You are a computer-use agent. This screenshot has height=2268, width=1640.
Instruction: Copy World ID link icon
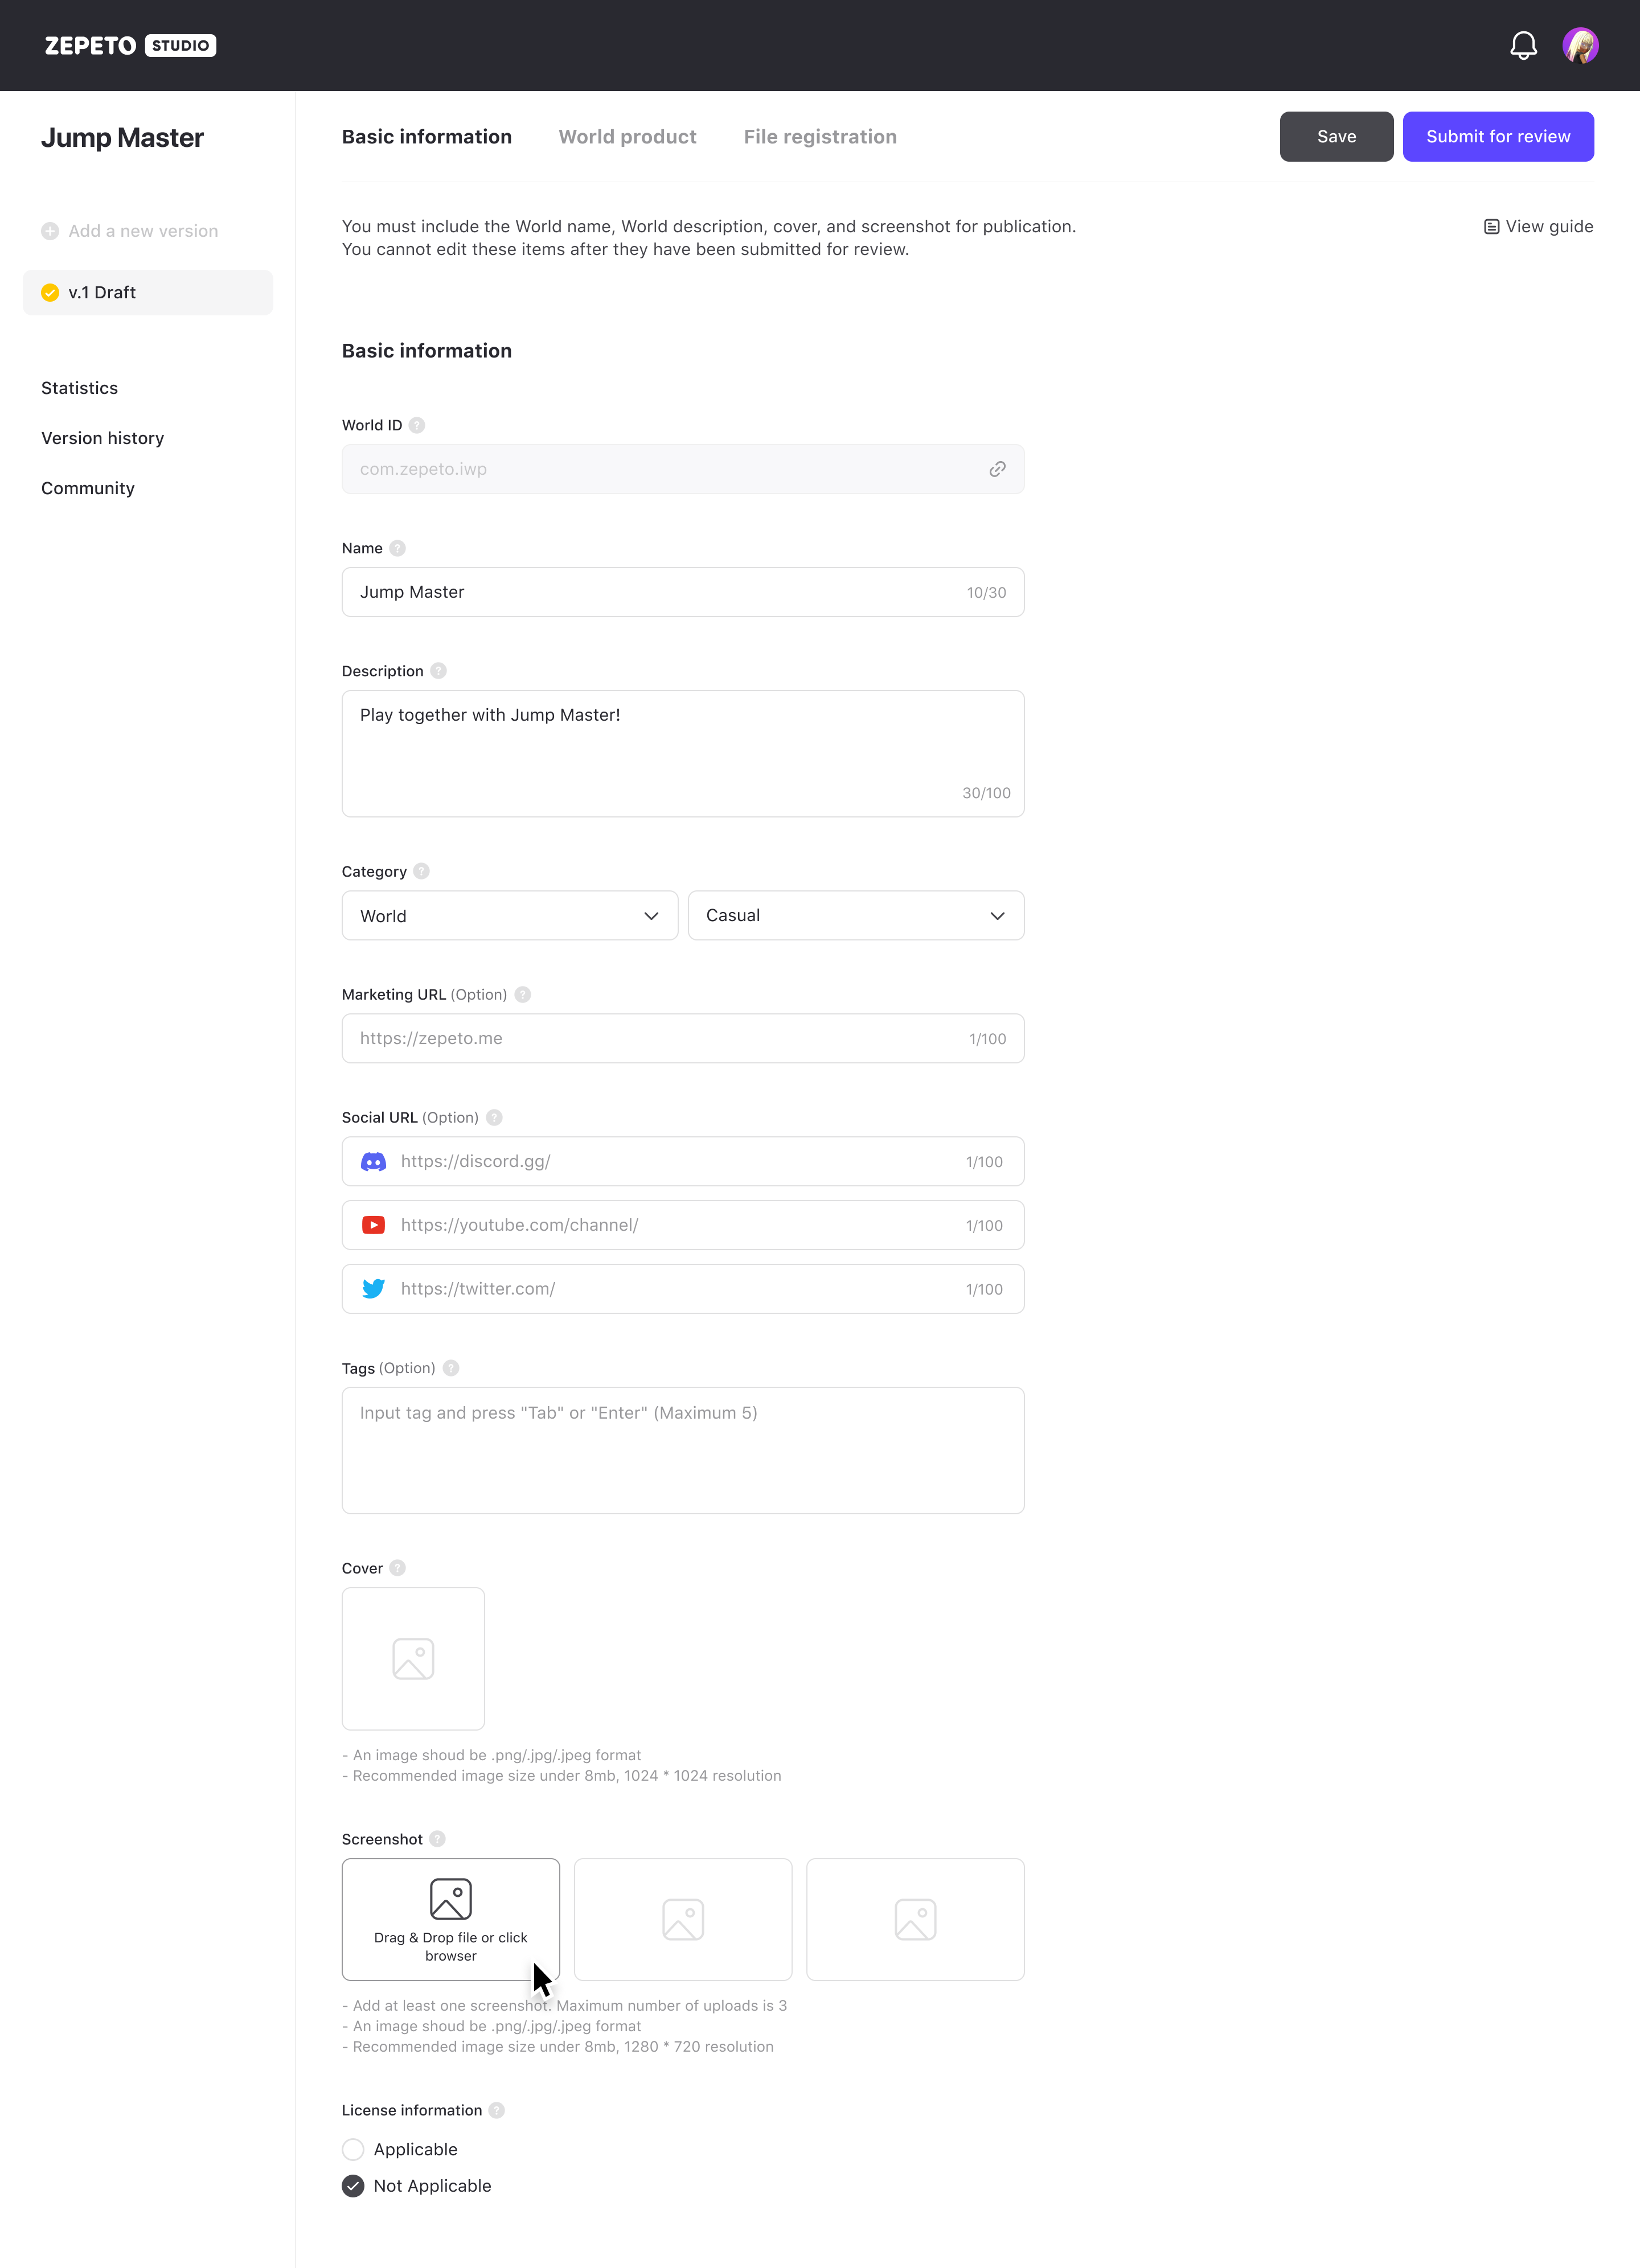997,469
